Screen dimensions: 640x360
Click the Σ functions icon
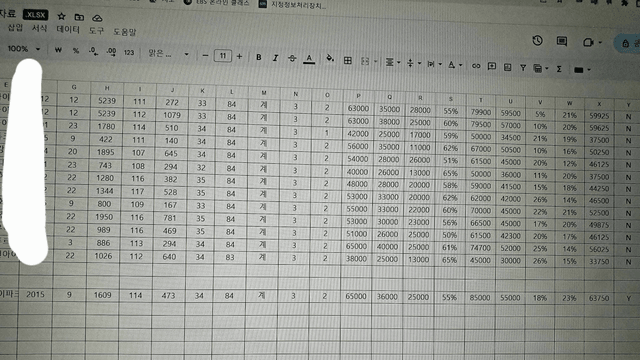point(559,69)
